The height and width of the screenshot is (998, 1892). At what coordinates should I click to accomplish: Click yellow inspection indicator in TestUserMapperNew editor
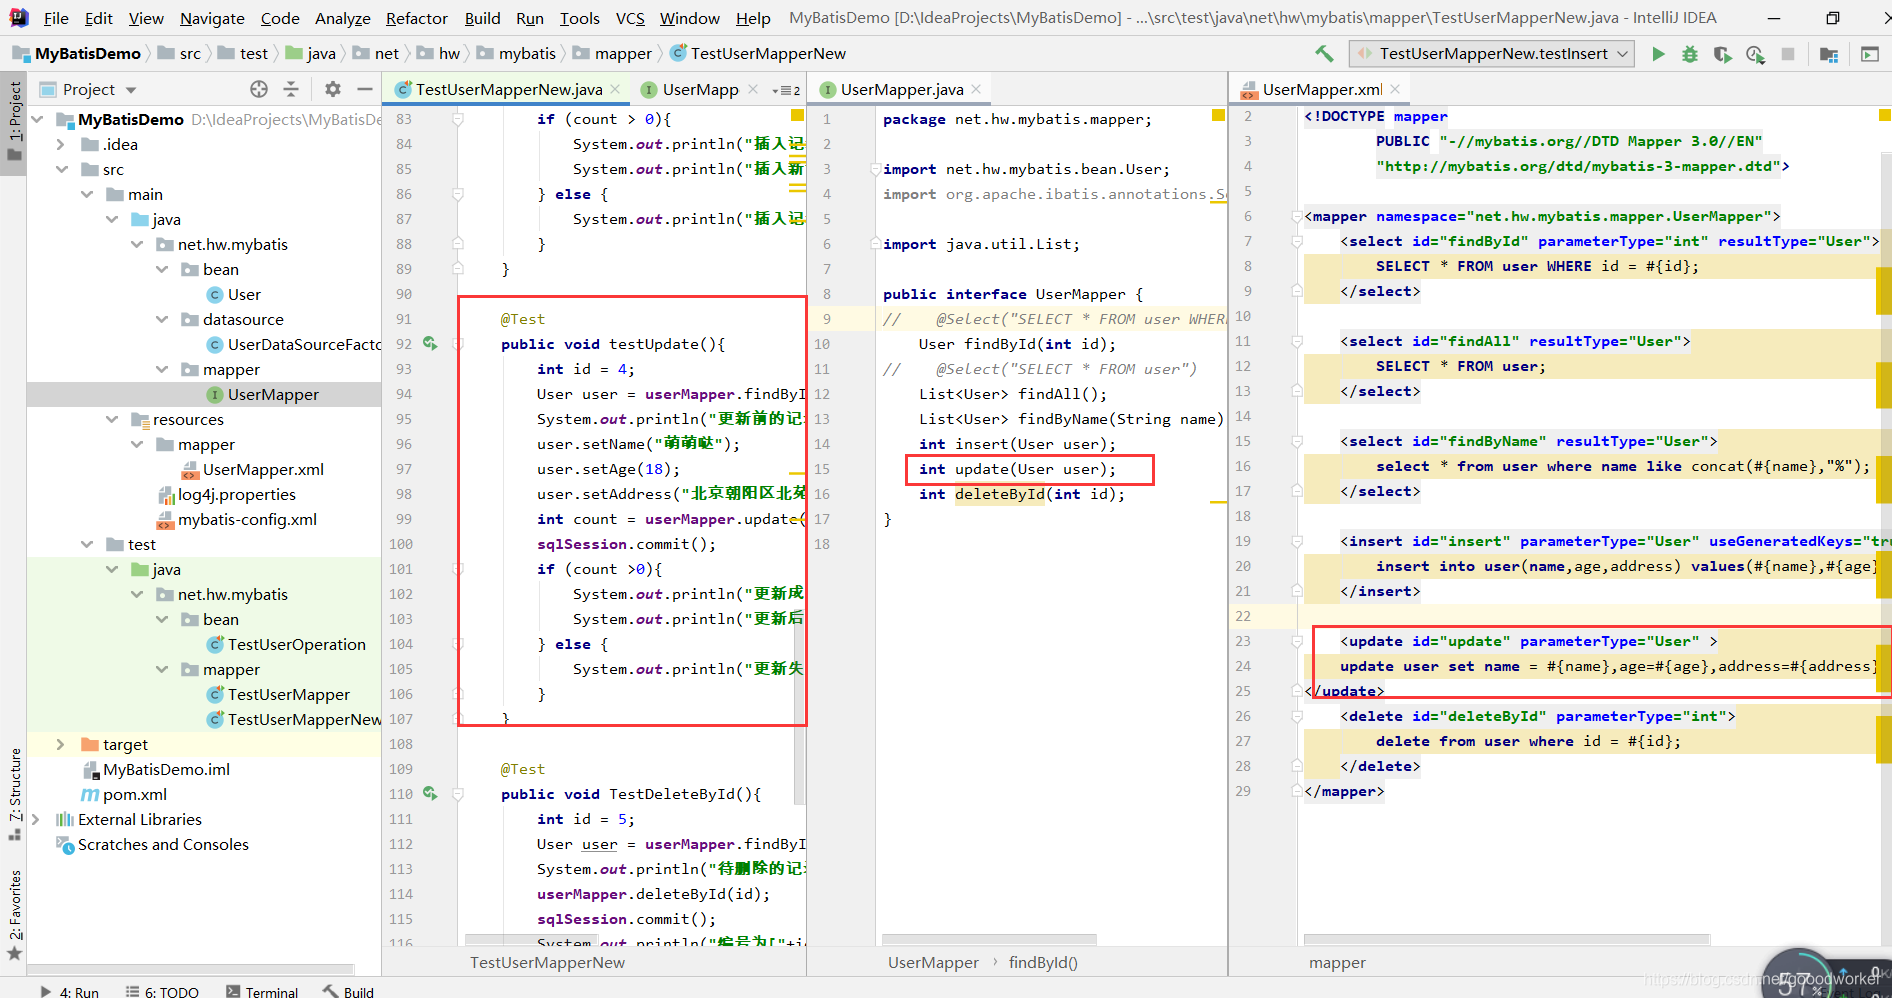point(797,116)
